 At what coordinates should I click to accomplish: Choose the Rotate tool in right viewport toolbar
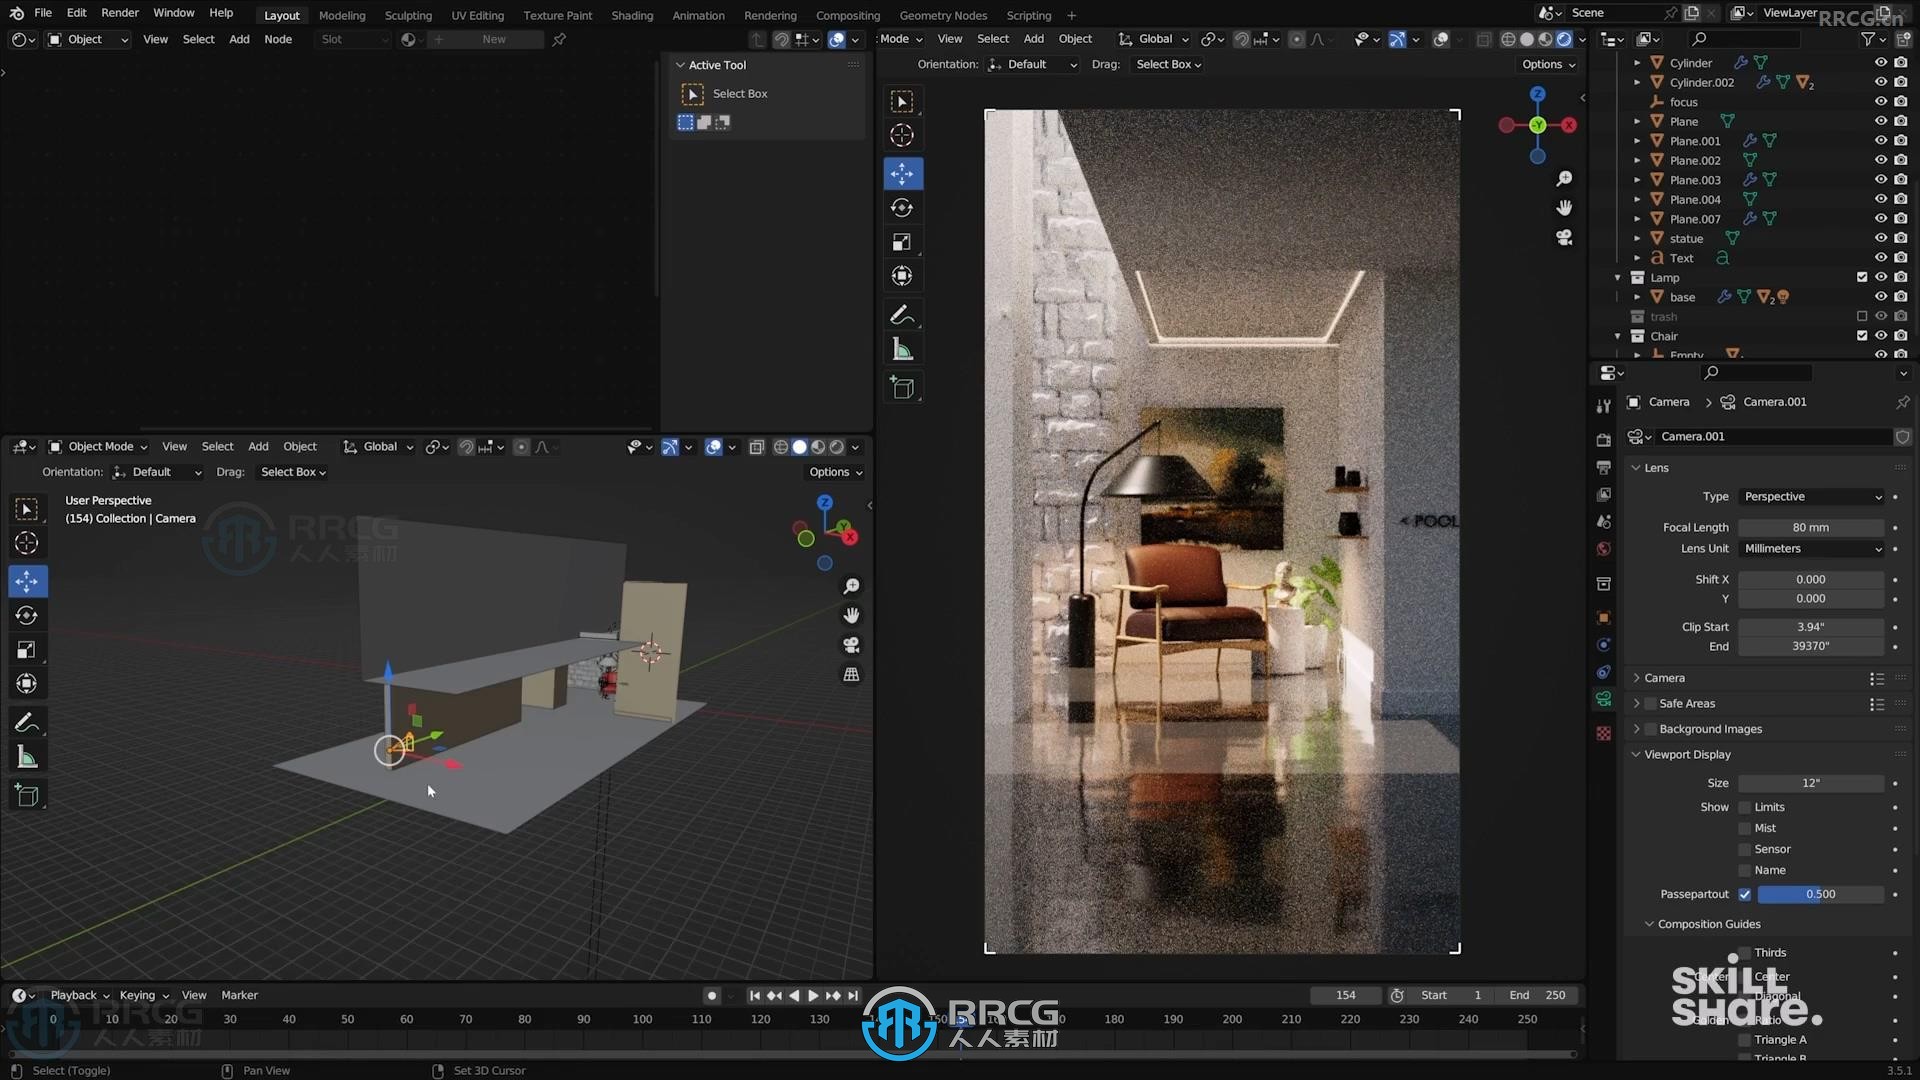pos(902,208)
